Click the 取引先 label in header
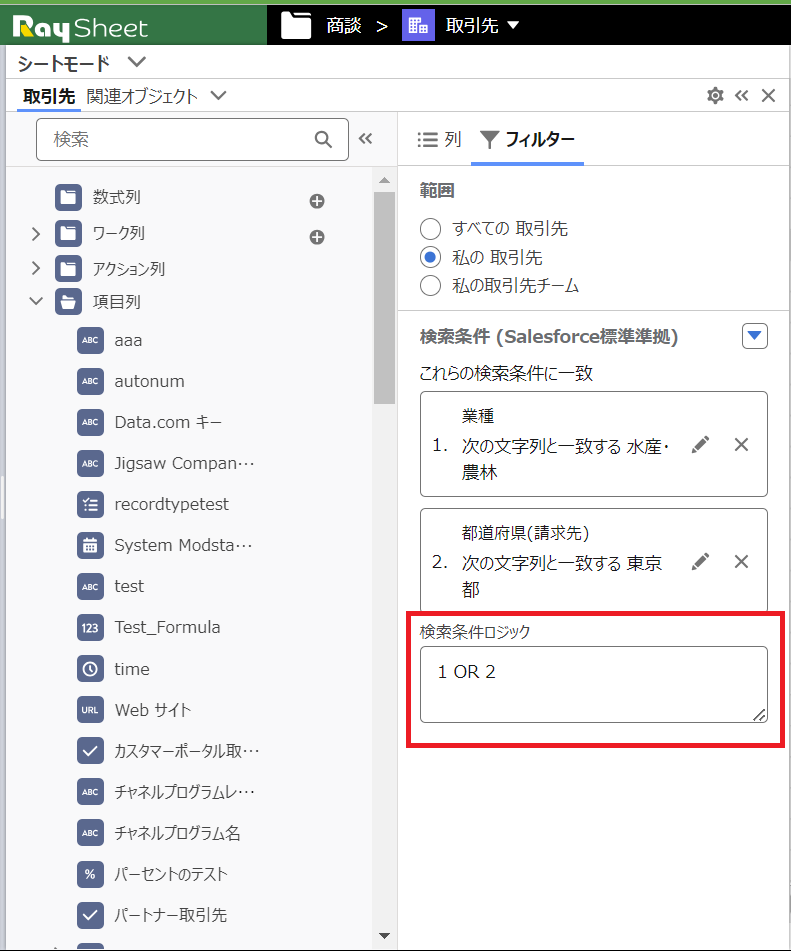This screenshot has width=791, height=951. pos(472,25)
